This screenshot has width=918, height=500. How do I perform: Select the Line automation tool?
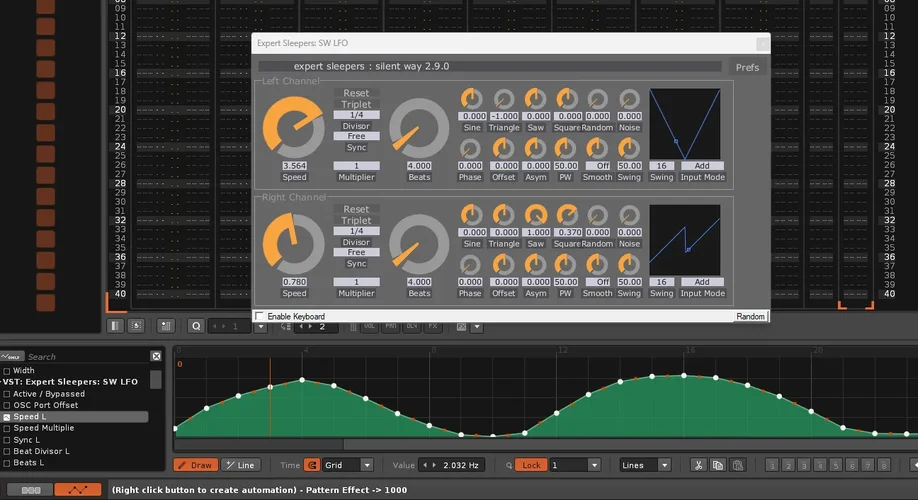click(239, 465)
